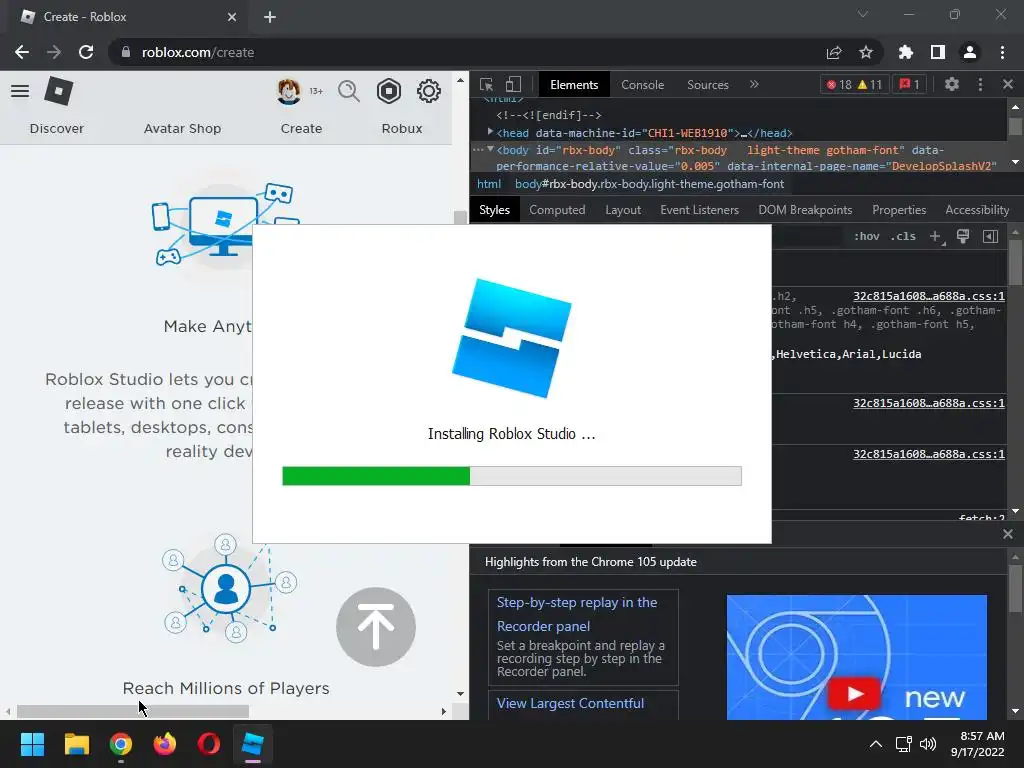The image size is (1024, 768).
Task: Go to Discover in Roblox nav
Action: (57, 129)
